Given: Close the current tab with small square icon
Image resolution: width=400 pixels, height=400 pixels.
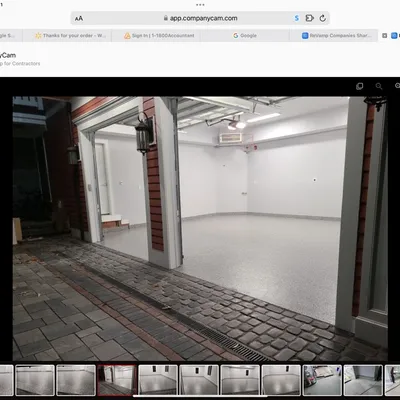Looking at the screenshot, I should 385,35.
